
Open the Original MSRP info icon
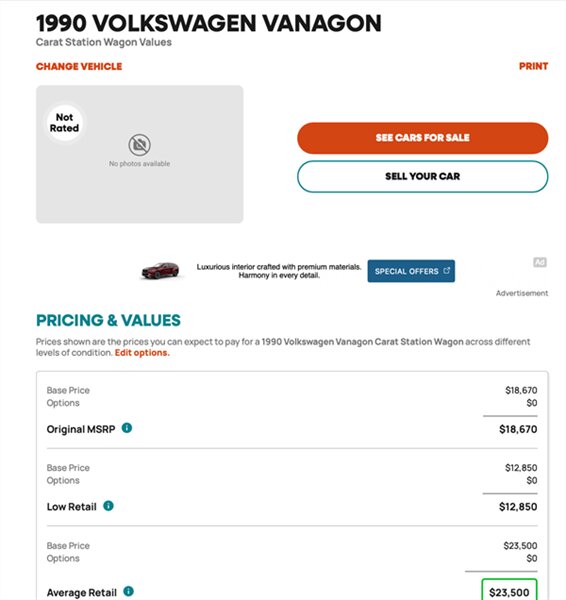[x=127, y=428]
